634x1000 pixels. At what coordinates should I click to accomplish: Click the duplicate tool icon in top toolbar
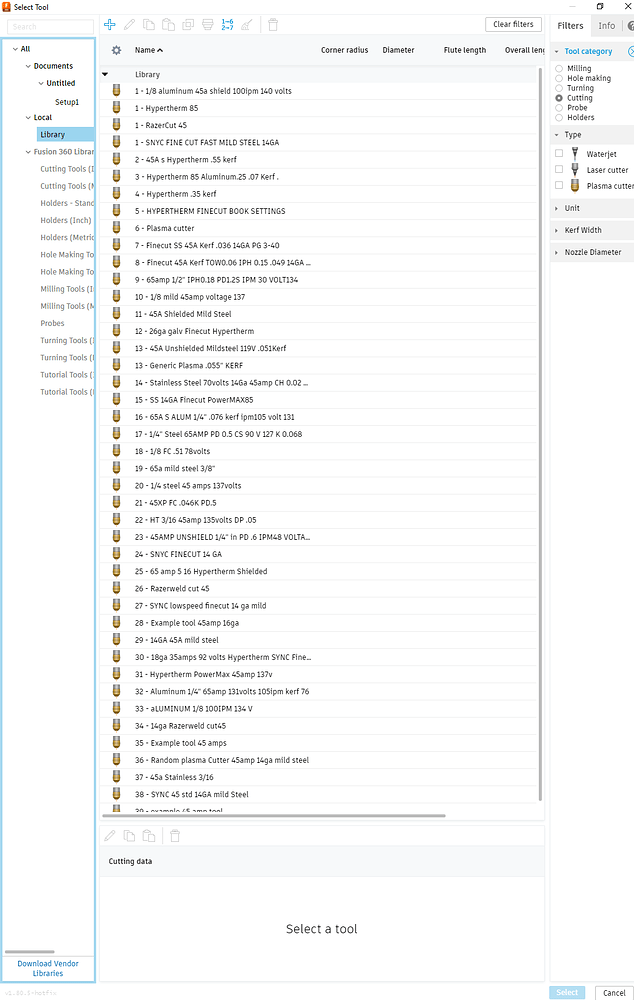coord(188,24)
